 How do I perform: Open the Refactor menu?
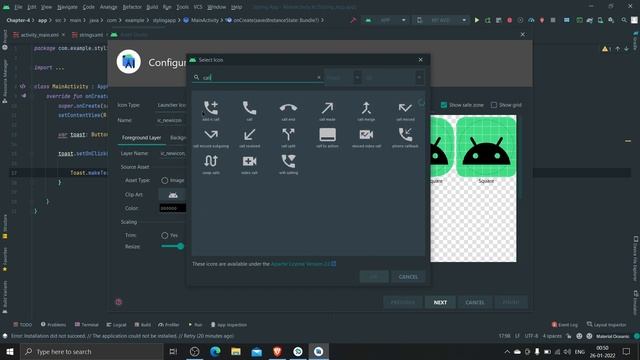point(132,7)
